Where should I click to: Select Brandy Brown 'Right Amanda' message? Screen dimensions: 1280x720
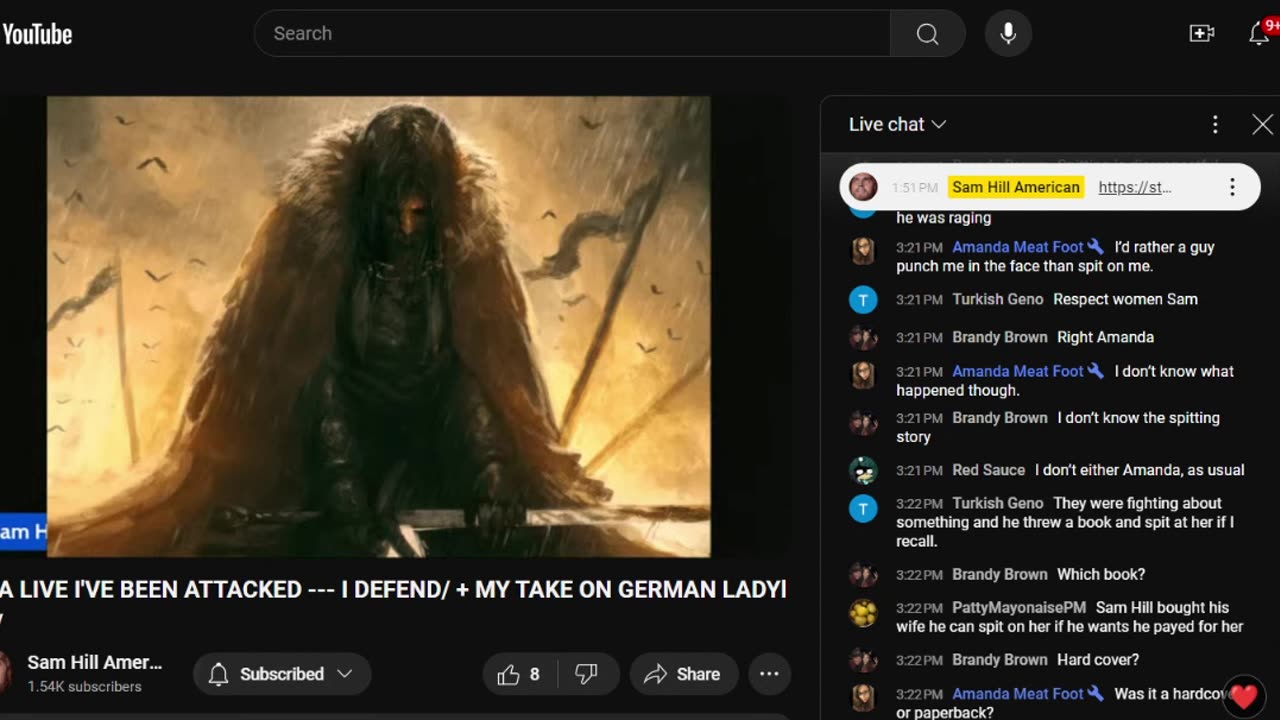(x=1050, y=337)
